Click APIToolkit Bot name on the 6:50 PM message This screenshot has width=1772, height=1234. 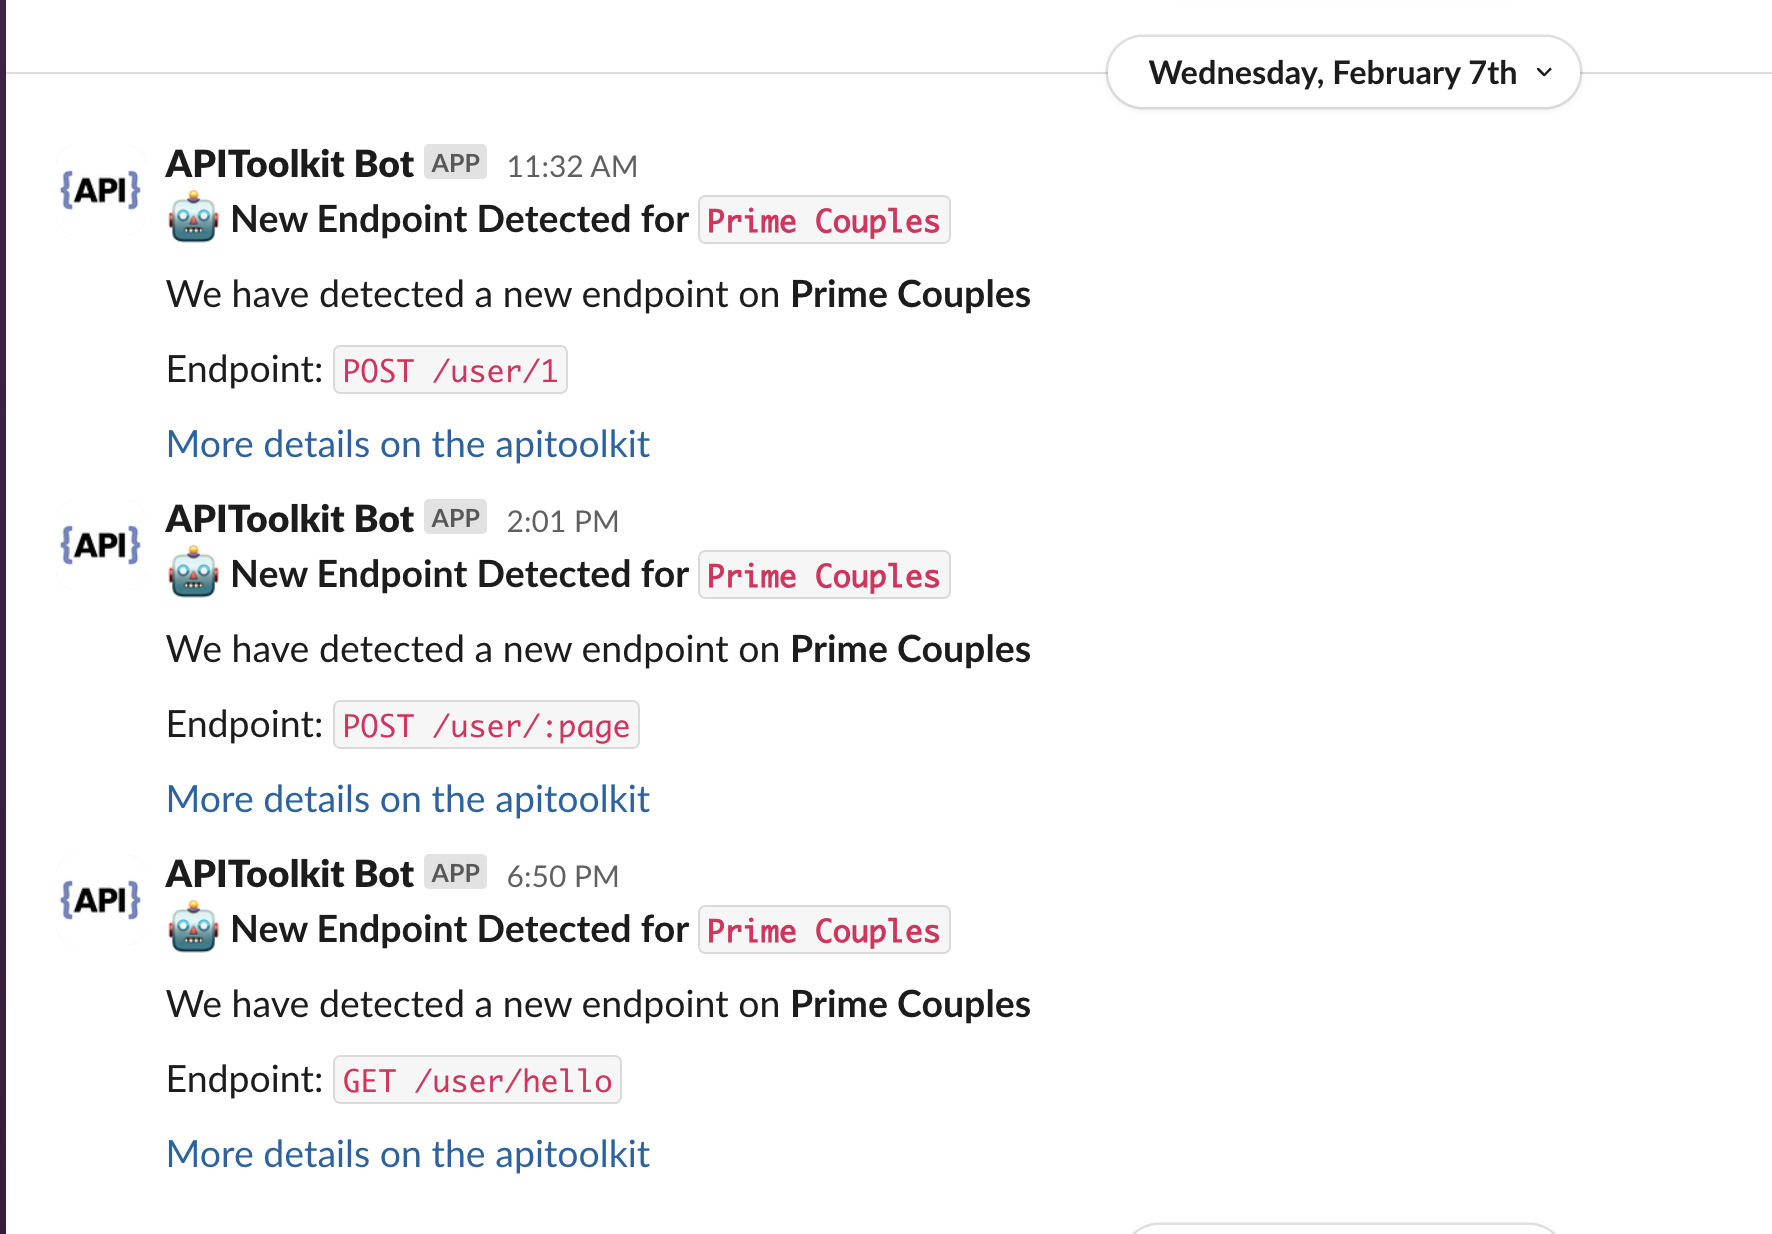pyautogui.click(x=290, y=874)
